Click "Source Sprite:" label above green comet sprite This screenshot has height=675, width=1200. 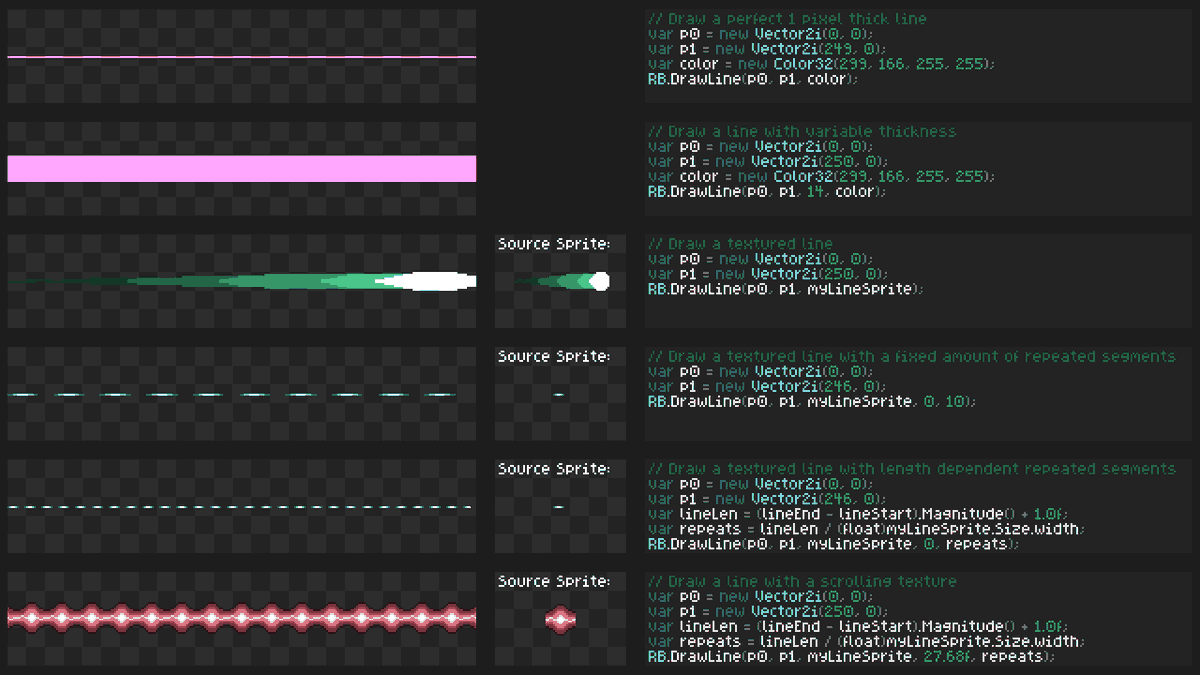pos(554,244)
